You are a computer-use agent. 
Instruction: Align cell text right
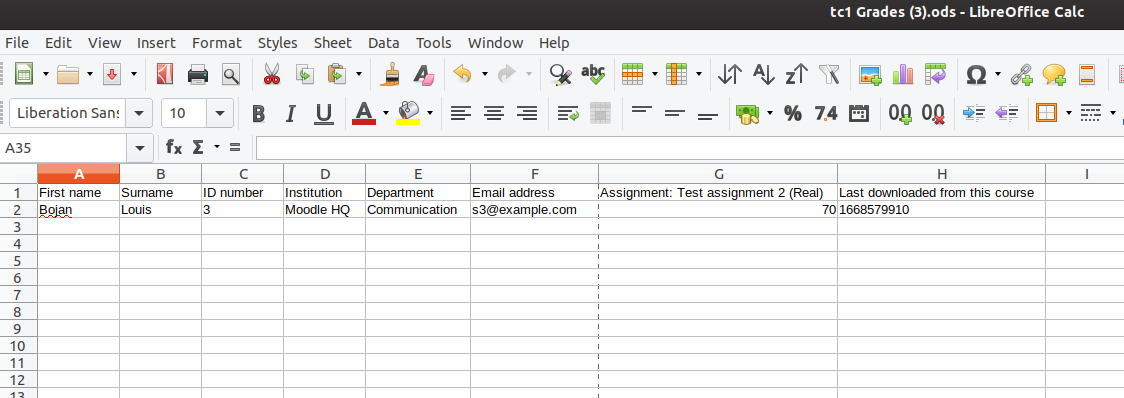pyautogui.click(x=527, y=113)
